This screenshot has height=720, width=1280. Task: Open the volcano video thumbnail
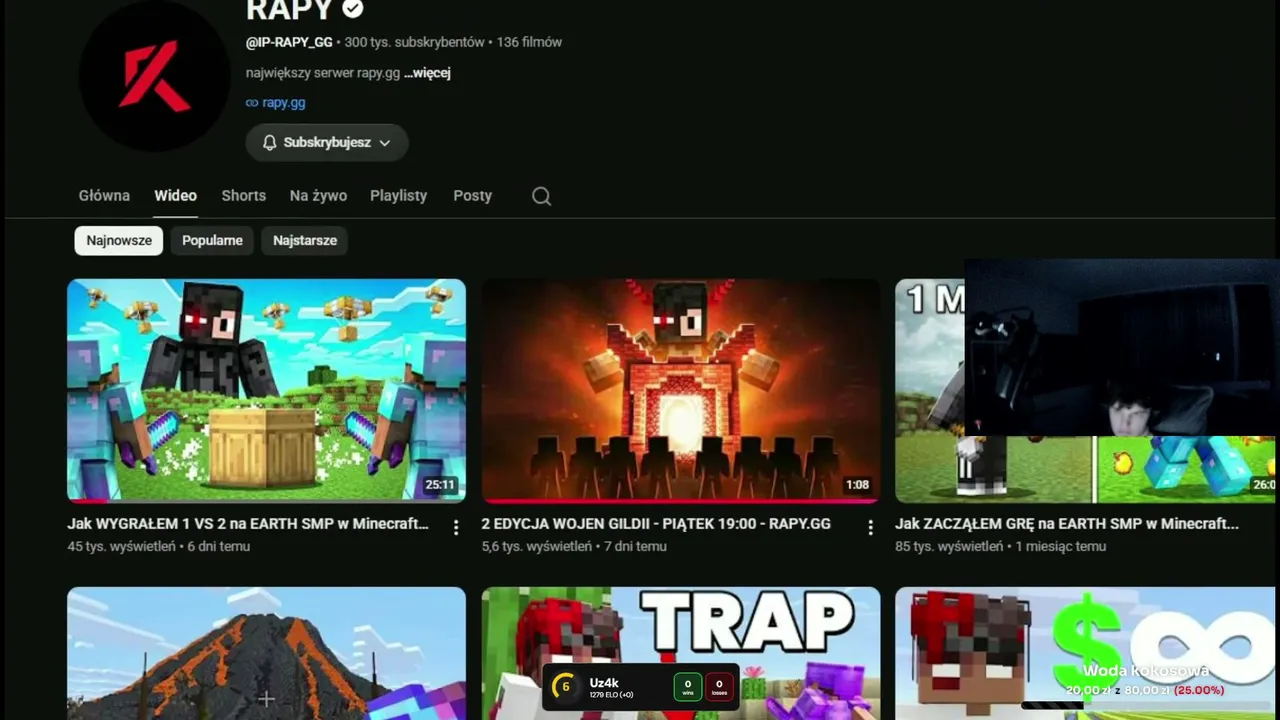266,653
